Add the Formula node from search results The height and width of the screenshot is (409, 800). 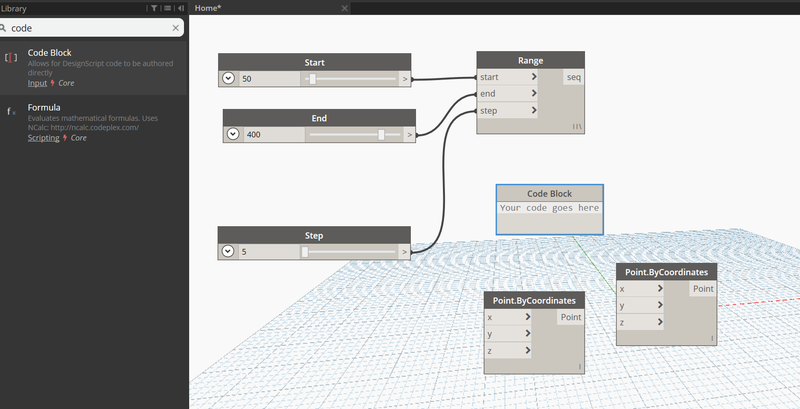tap(94, 122)
